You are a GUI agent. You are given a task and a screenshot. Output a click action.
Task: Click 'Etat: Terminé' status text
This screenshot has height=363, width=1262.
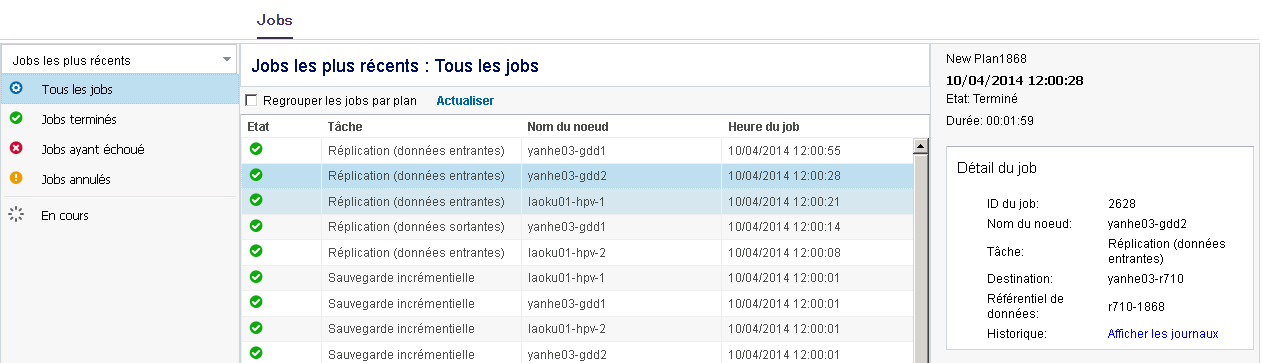(x=982, y=99)
